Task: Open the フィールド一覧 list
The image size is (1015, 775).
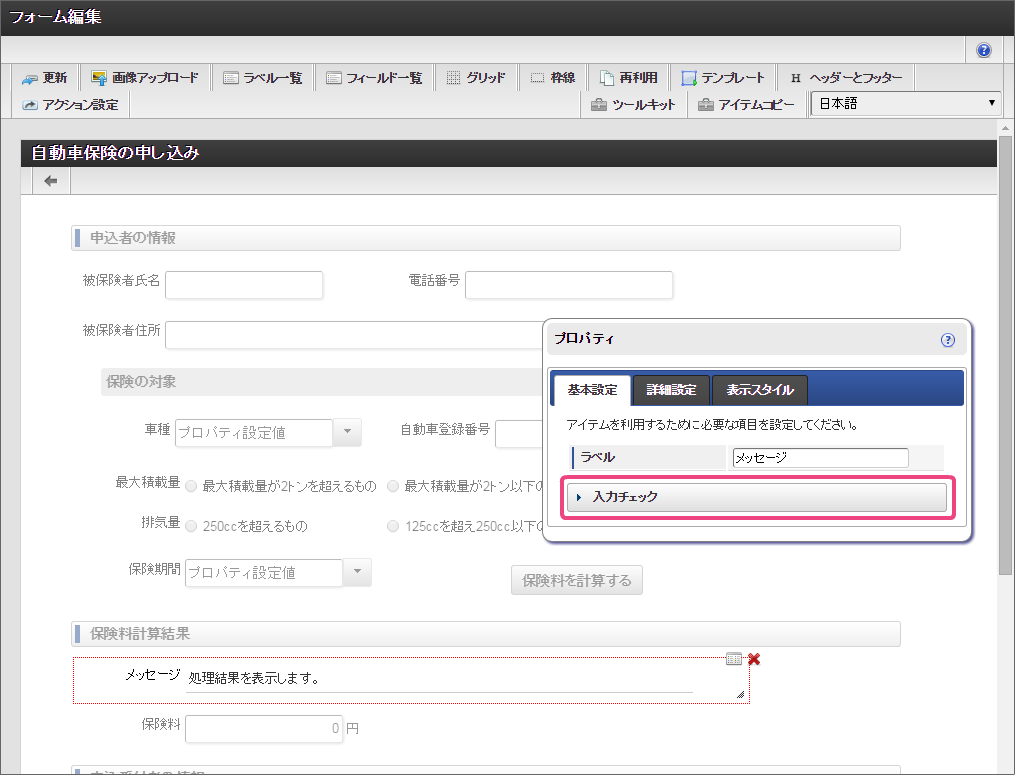Action: pyautogui.click(x=375, y=78)
